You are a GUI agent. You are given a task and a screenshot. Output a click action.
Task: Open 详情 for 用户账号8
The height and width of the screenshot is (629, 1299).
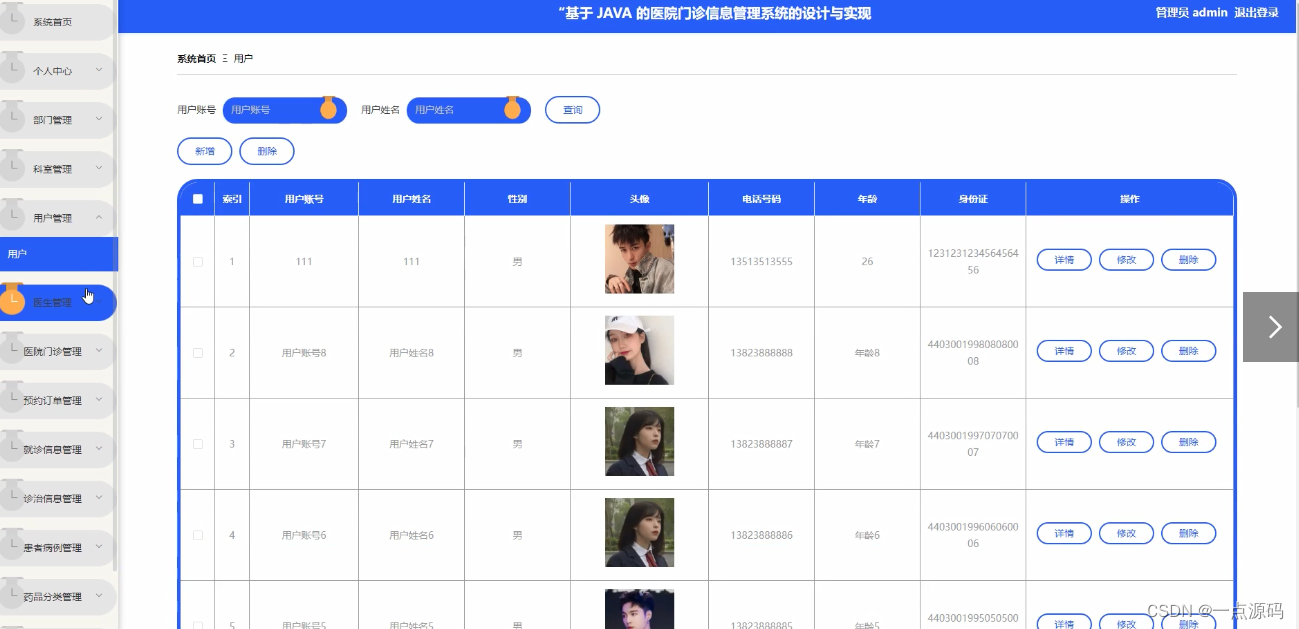(x=1064, y=351)
